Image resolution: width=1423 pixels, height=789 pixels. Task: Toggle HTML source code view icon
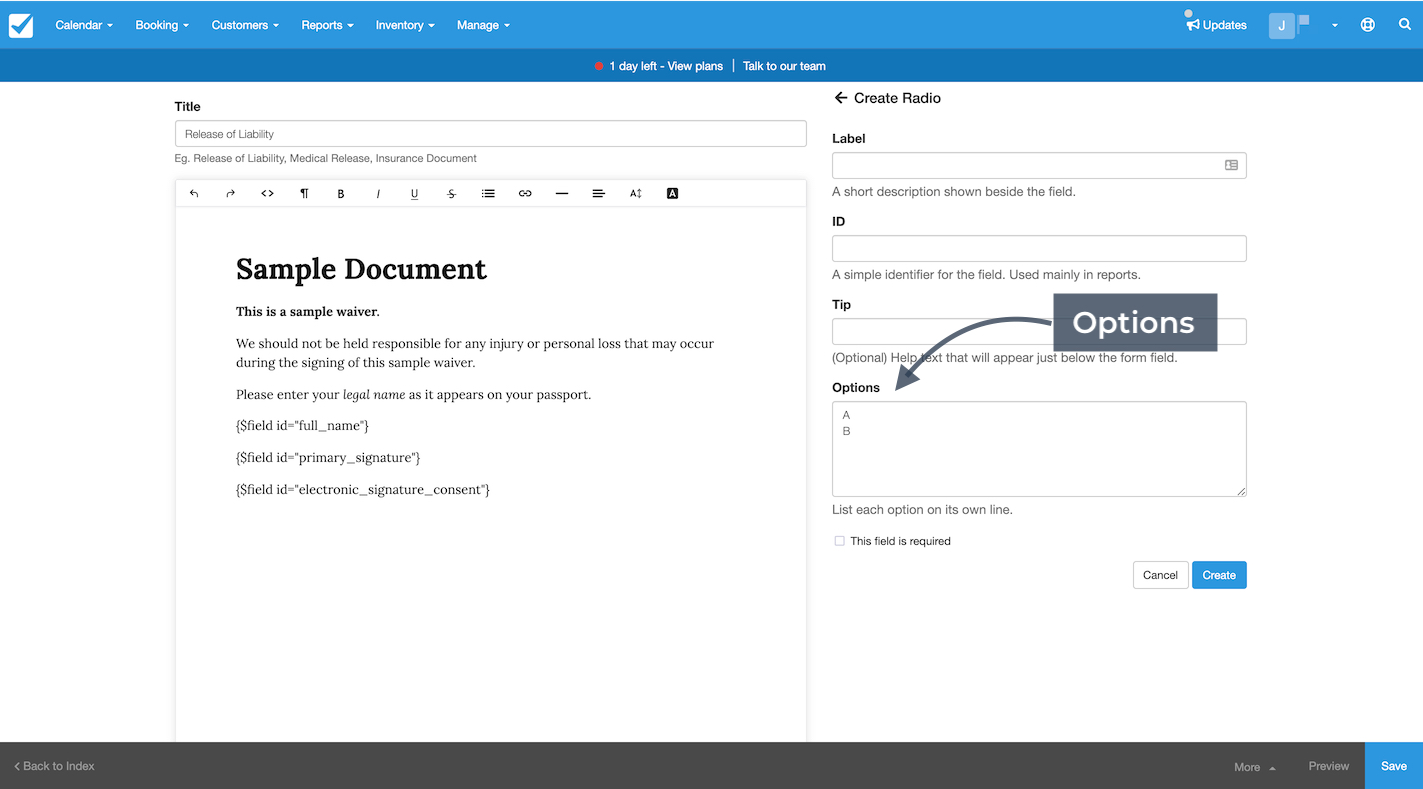[267, 193]
